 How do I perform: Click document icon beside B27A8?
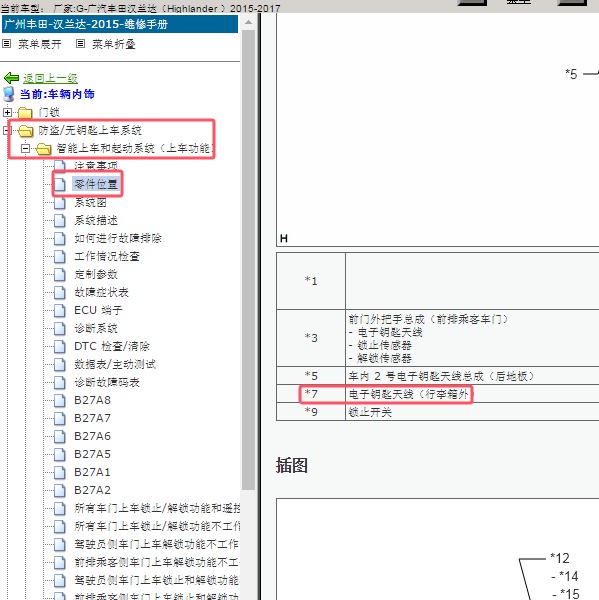pos(60,400)
